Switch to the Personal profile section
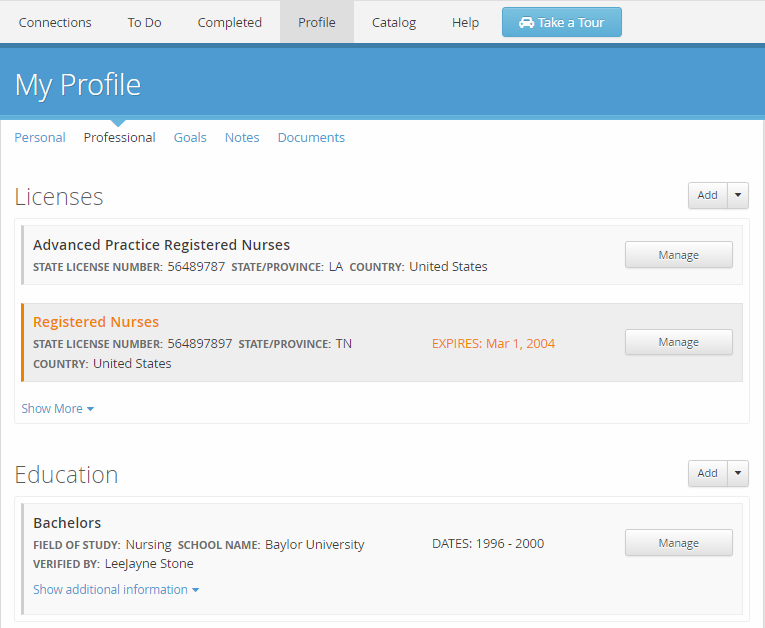The image size is (765, 628). (x=40, y=138)
